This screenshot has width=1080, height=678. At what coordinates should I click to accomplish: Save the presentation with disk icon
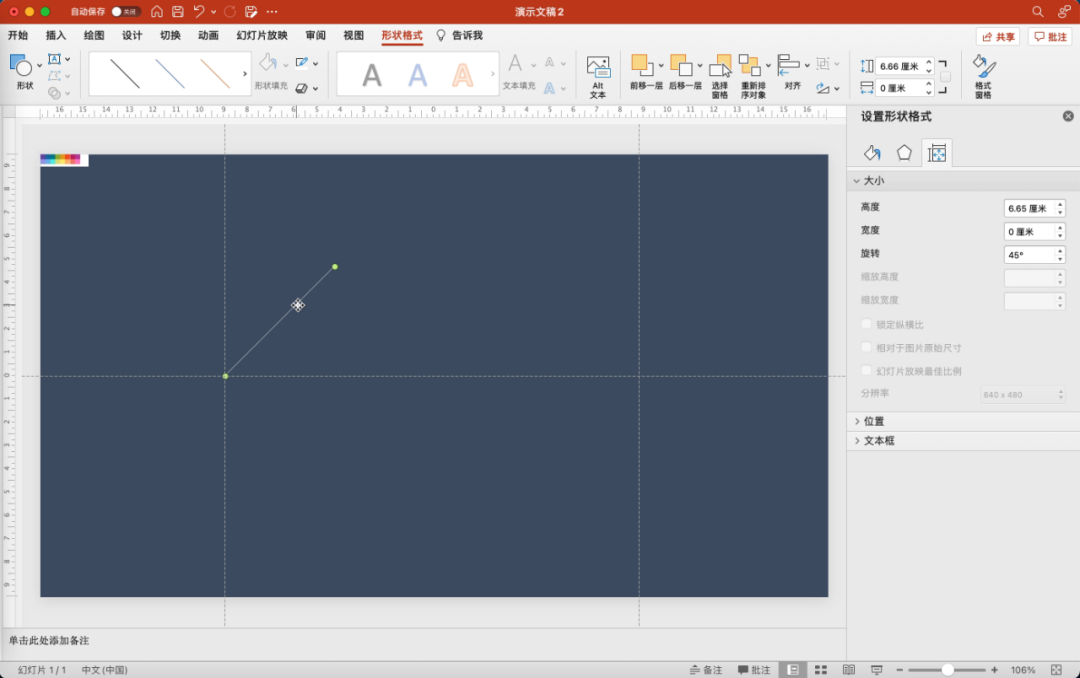(178, 12)
